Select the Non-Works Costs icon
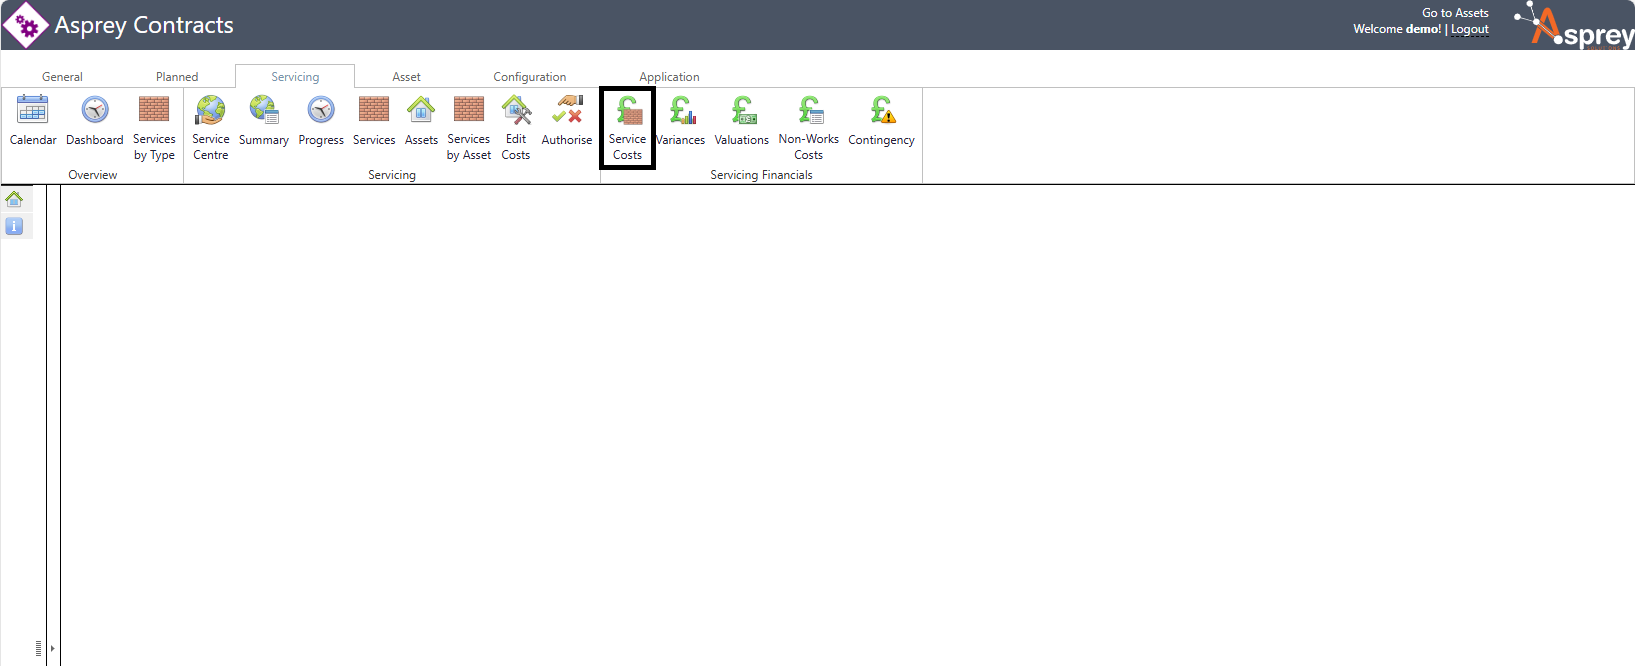This screenshot has height=666, width=1635. (x=809, y=110)
